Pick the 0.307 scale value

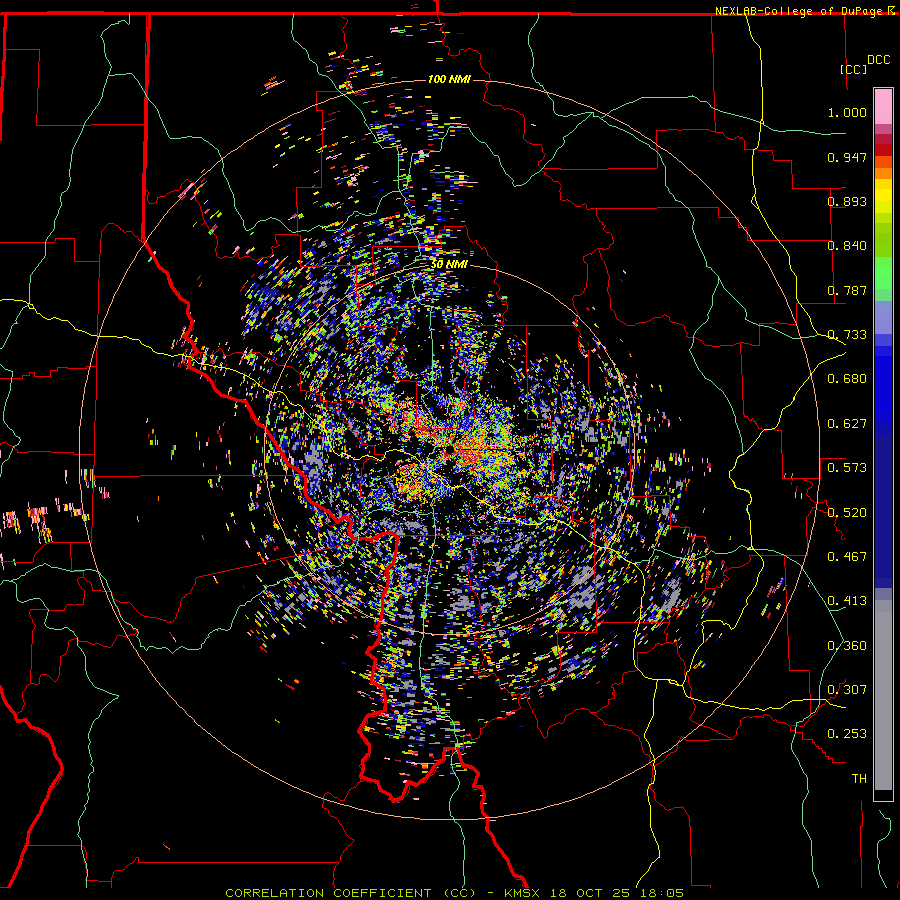(x=847, y=690)
